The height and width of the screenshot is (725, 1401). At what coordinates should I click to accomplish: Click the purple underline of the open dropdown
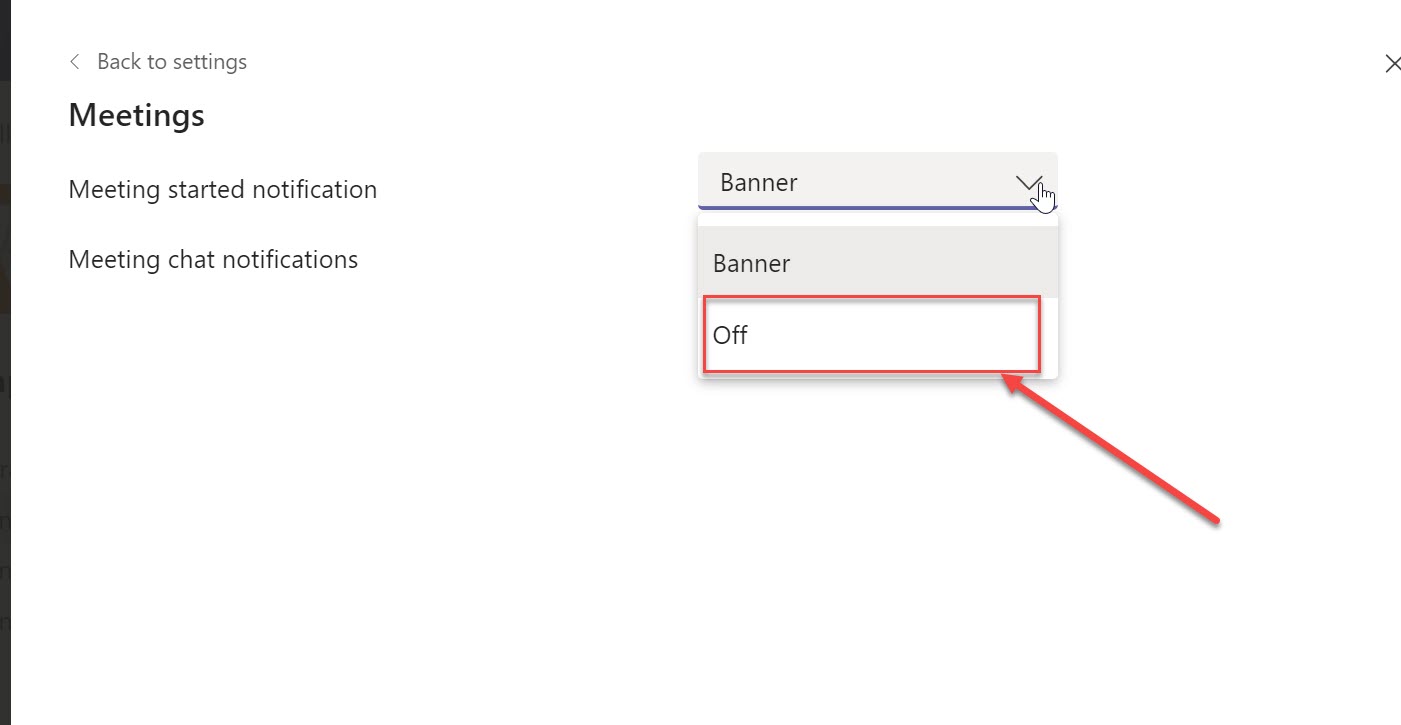[877, 209]
